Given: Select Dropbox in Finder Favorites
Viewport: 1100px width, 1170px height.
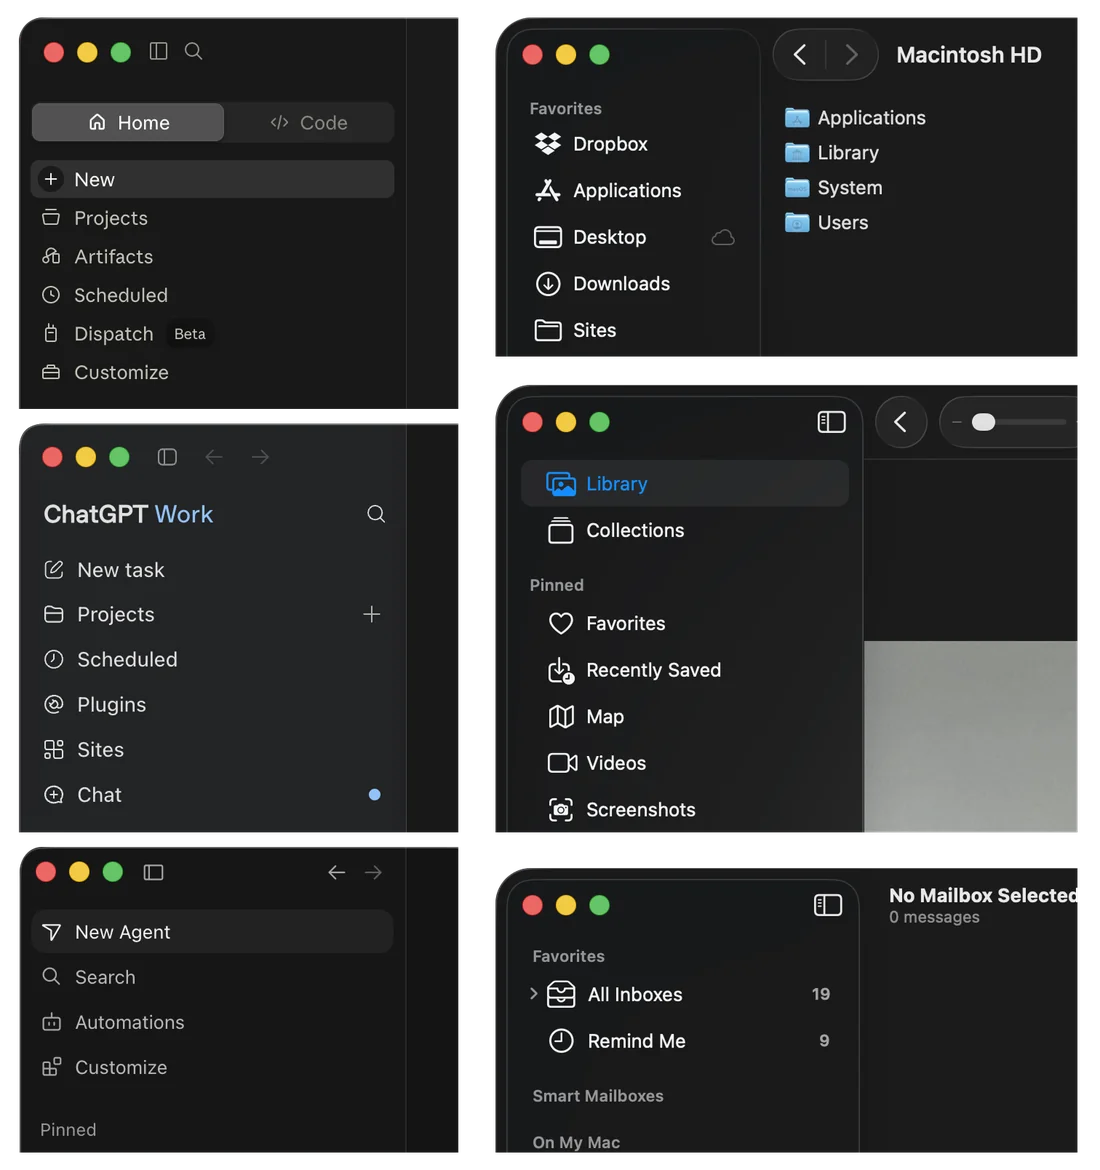Looking at the screenshot, I should (x=634, y=144).
